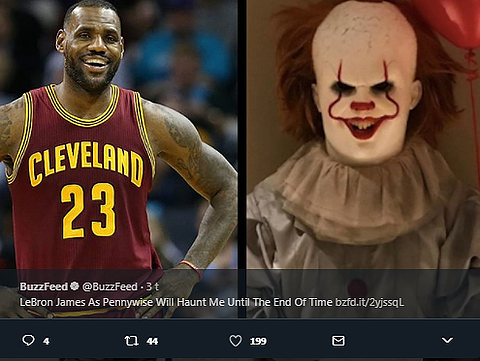Screen dimensions: 480x361
Task: Click the CLEVELAND lettering on the jersey
Action: [x=85, y=164]
